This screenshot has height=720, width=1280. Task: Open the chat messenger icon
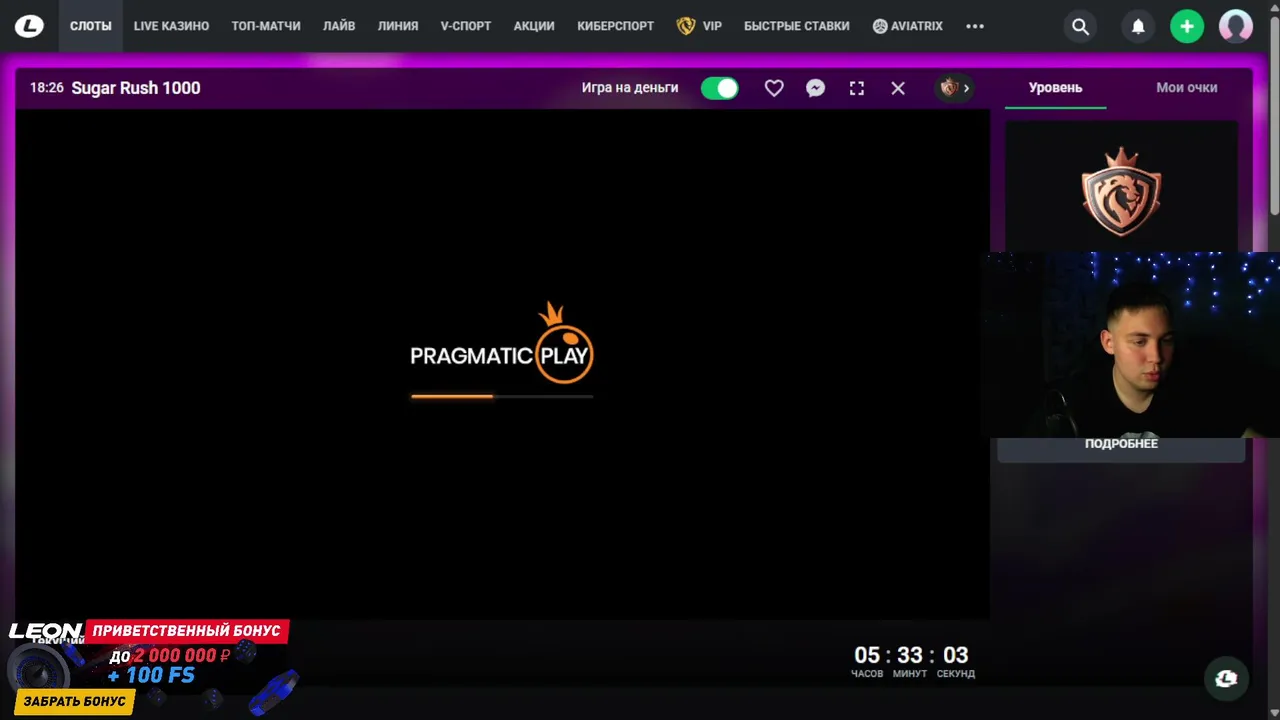pos(815,88)
